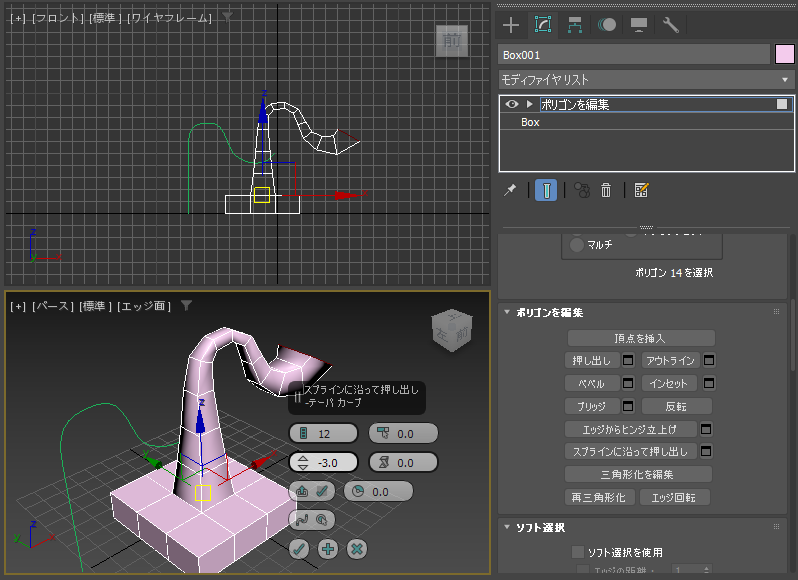Click the 押し出し button
The image size is (798, 580).
coord(592,361)
